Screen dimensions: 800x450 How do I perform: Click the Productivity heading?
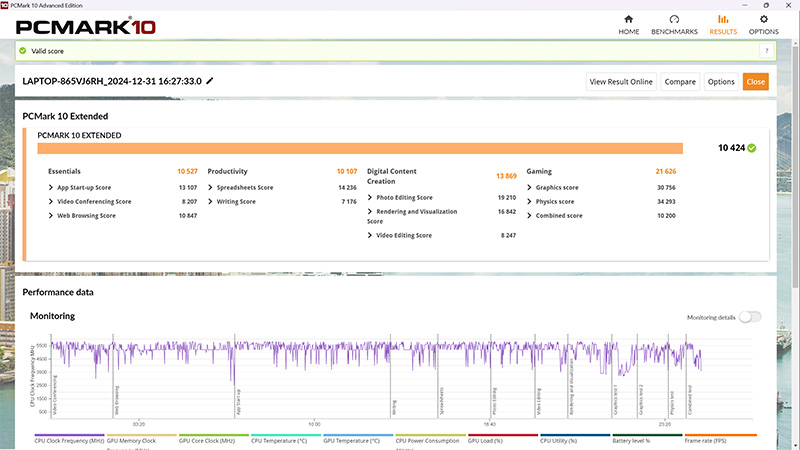tap(227, 171)
